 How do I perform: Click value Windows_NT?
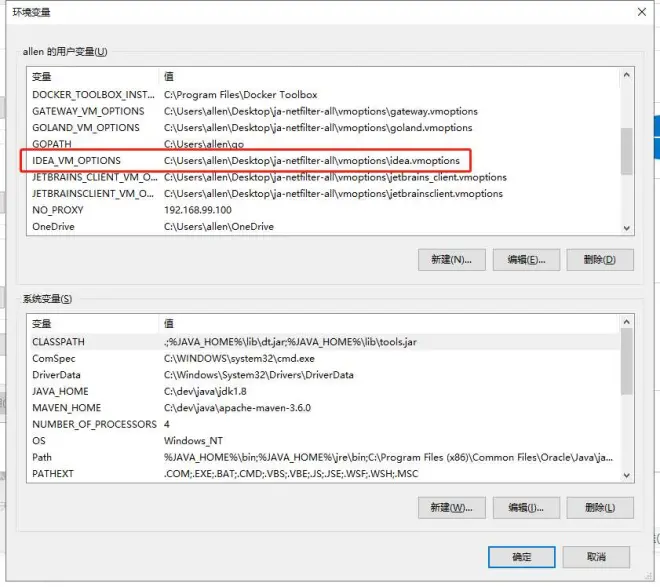point(193,441)
